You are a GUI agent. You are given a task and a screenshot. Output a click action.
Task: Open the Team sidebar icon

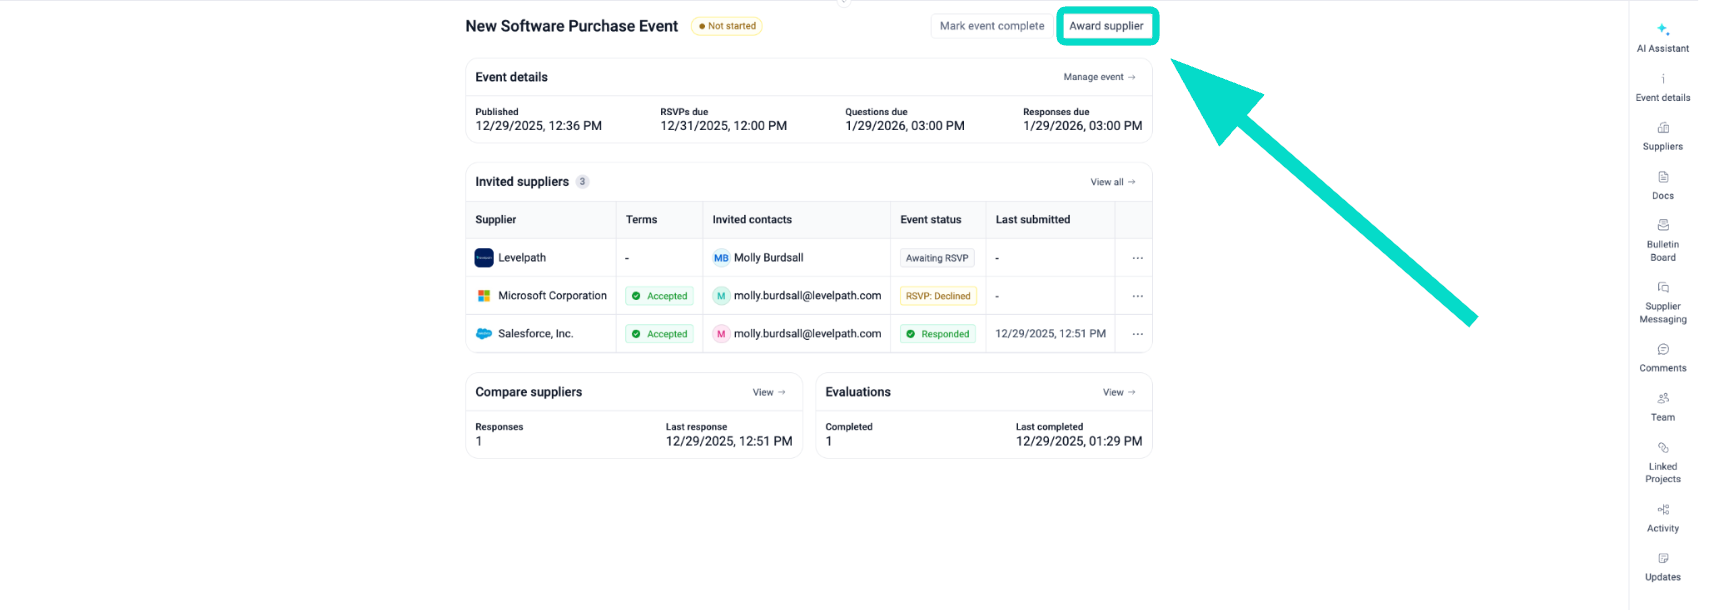[x=1662, y=399]
